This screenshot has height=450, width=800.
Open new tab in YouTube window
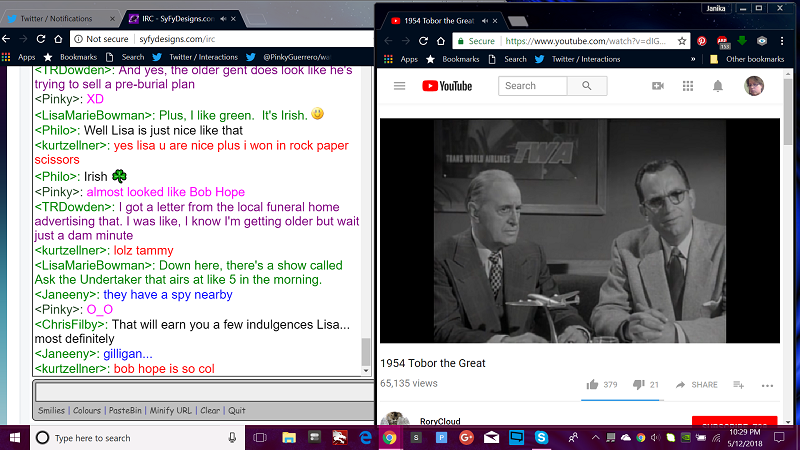click(518, 21)
